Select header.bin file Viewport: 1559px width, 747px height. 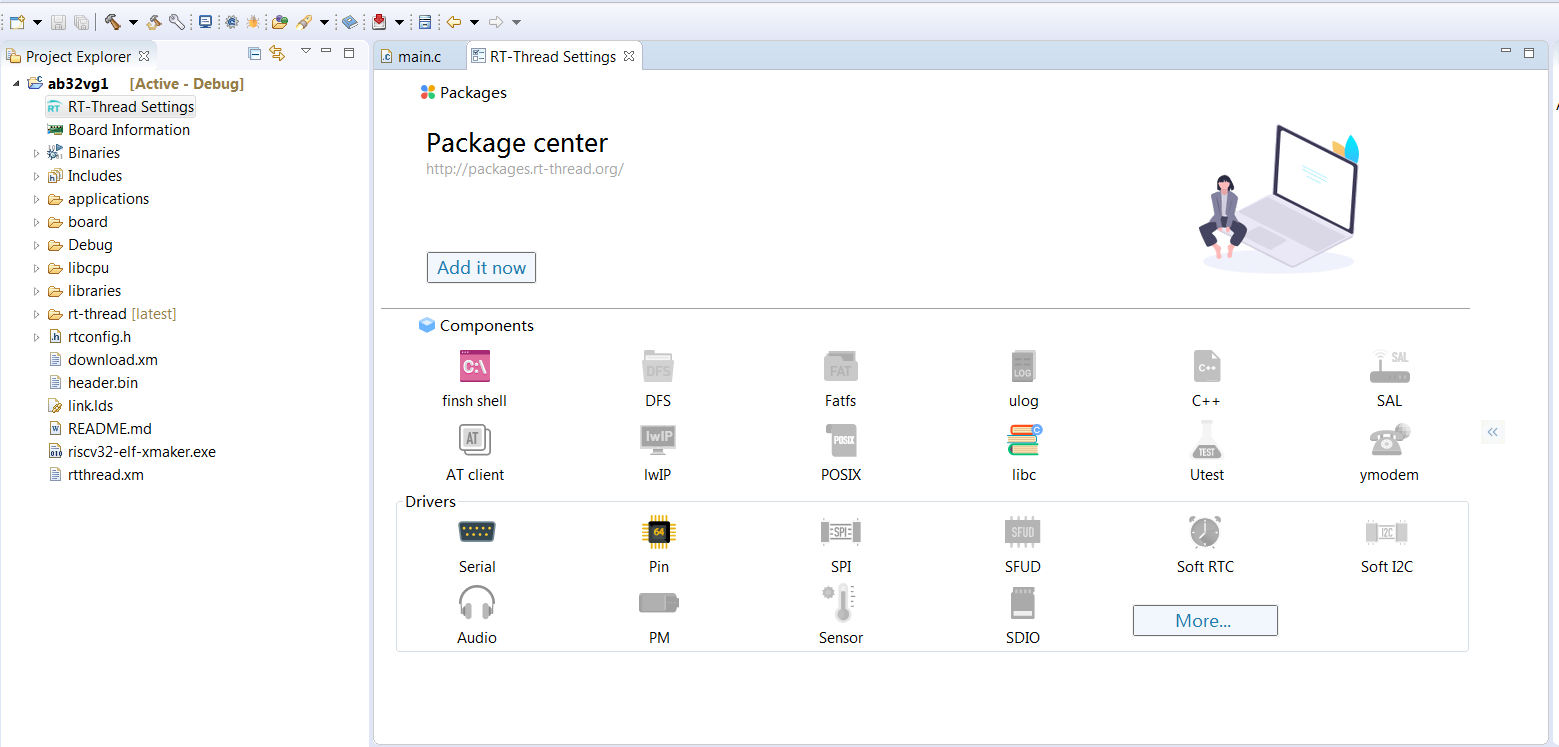point(93,383)
